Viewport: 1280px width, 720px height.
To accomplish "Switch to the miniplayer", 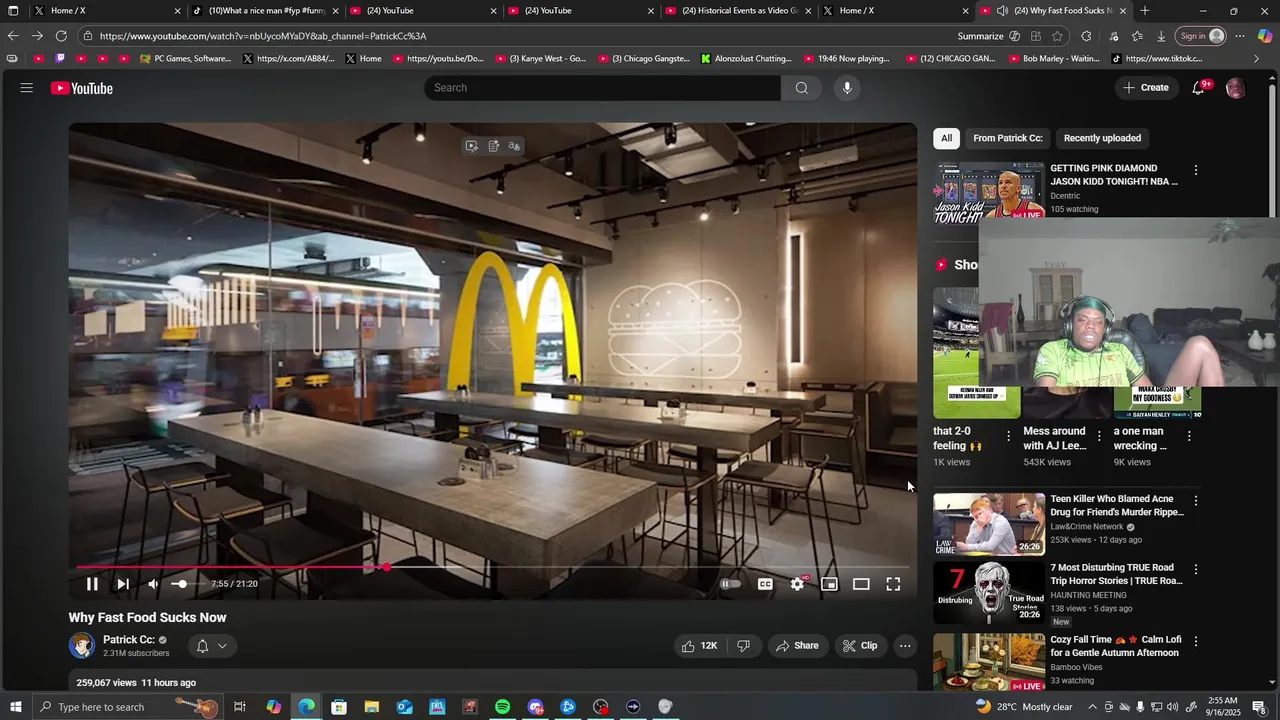I will (x=829, y=584).
